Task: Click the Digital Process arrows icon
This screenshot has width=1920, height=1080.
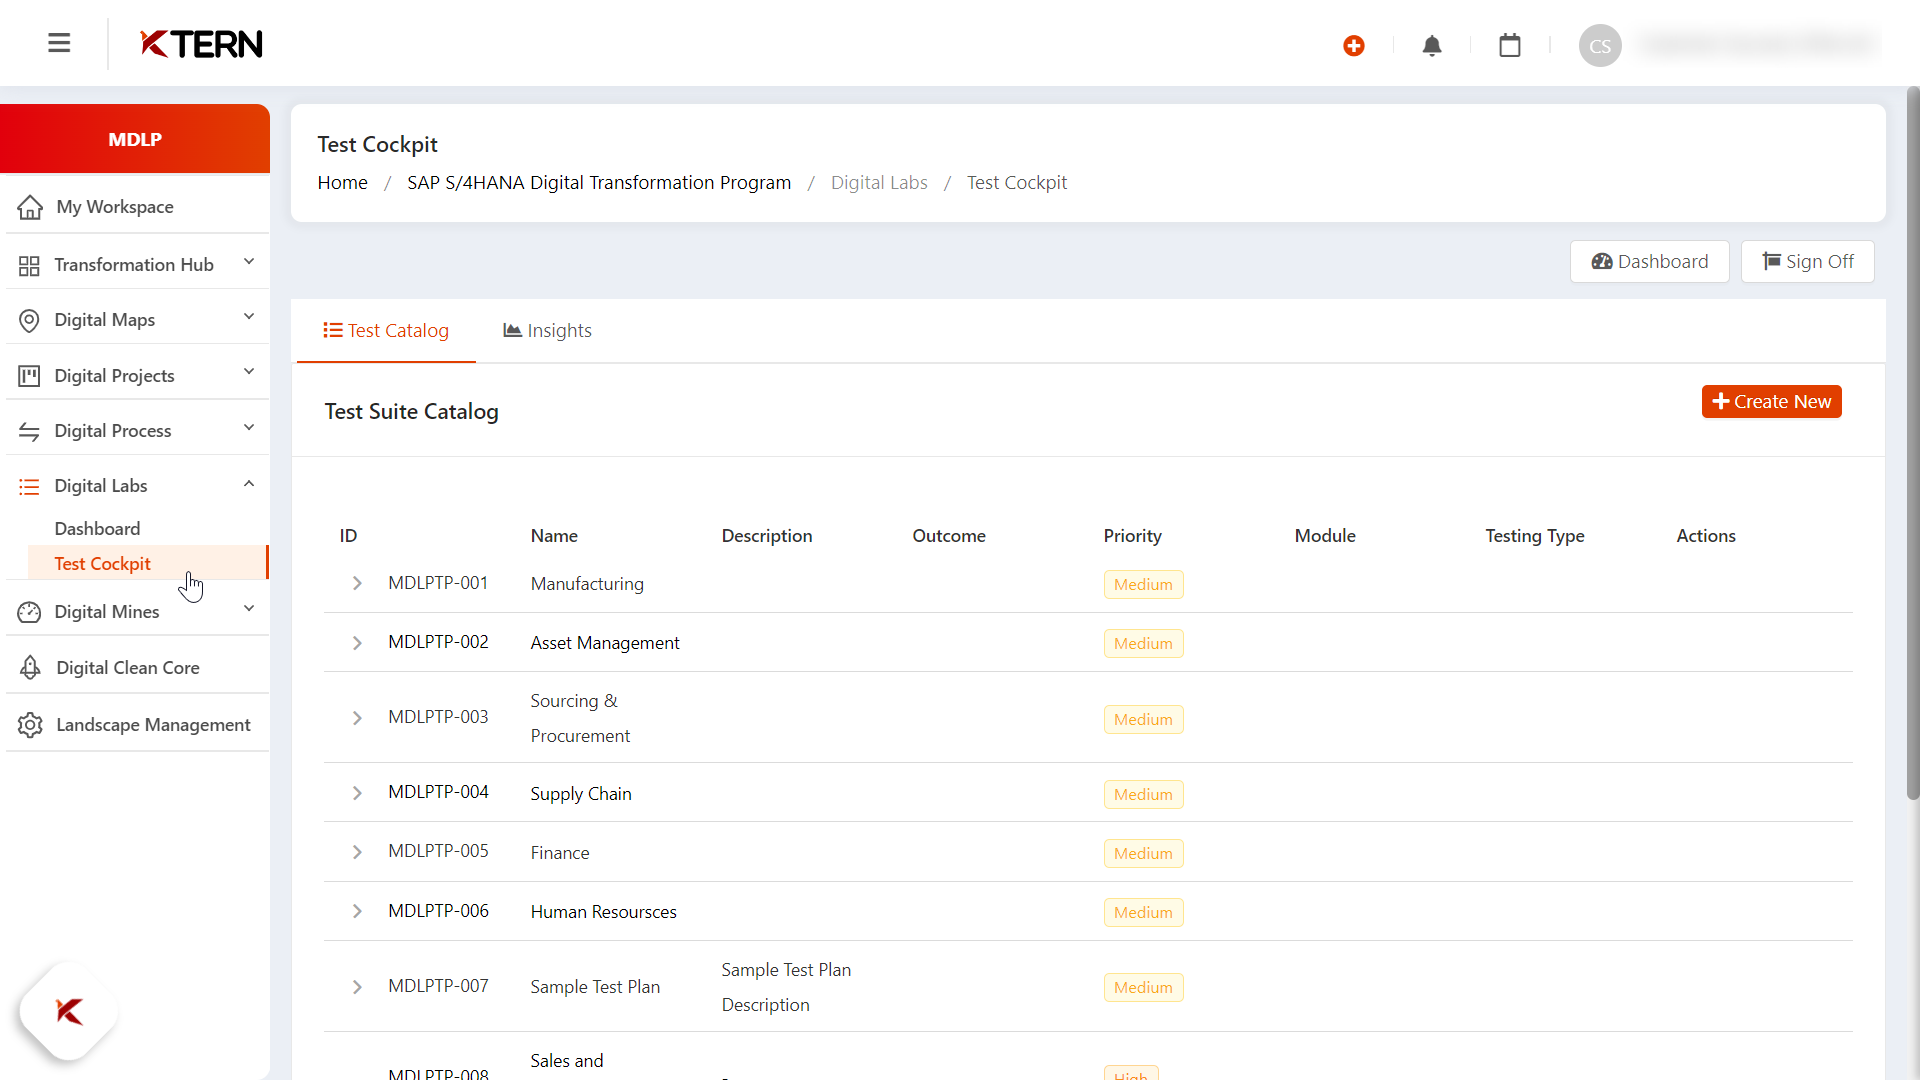Action: [29, 431]
